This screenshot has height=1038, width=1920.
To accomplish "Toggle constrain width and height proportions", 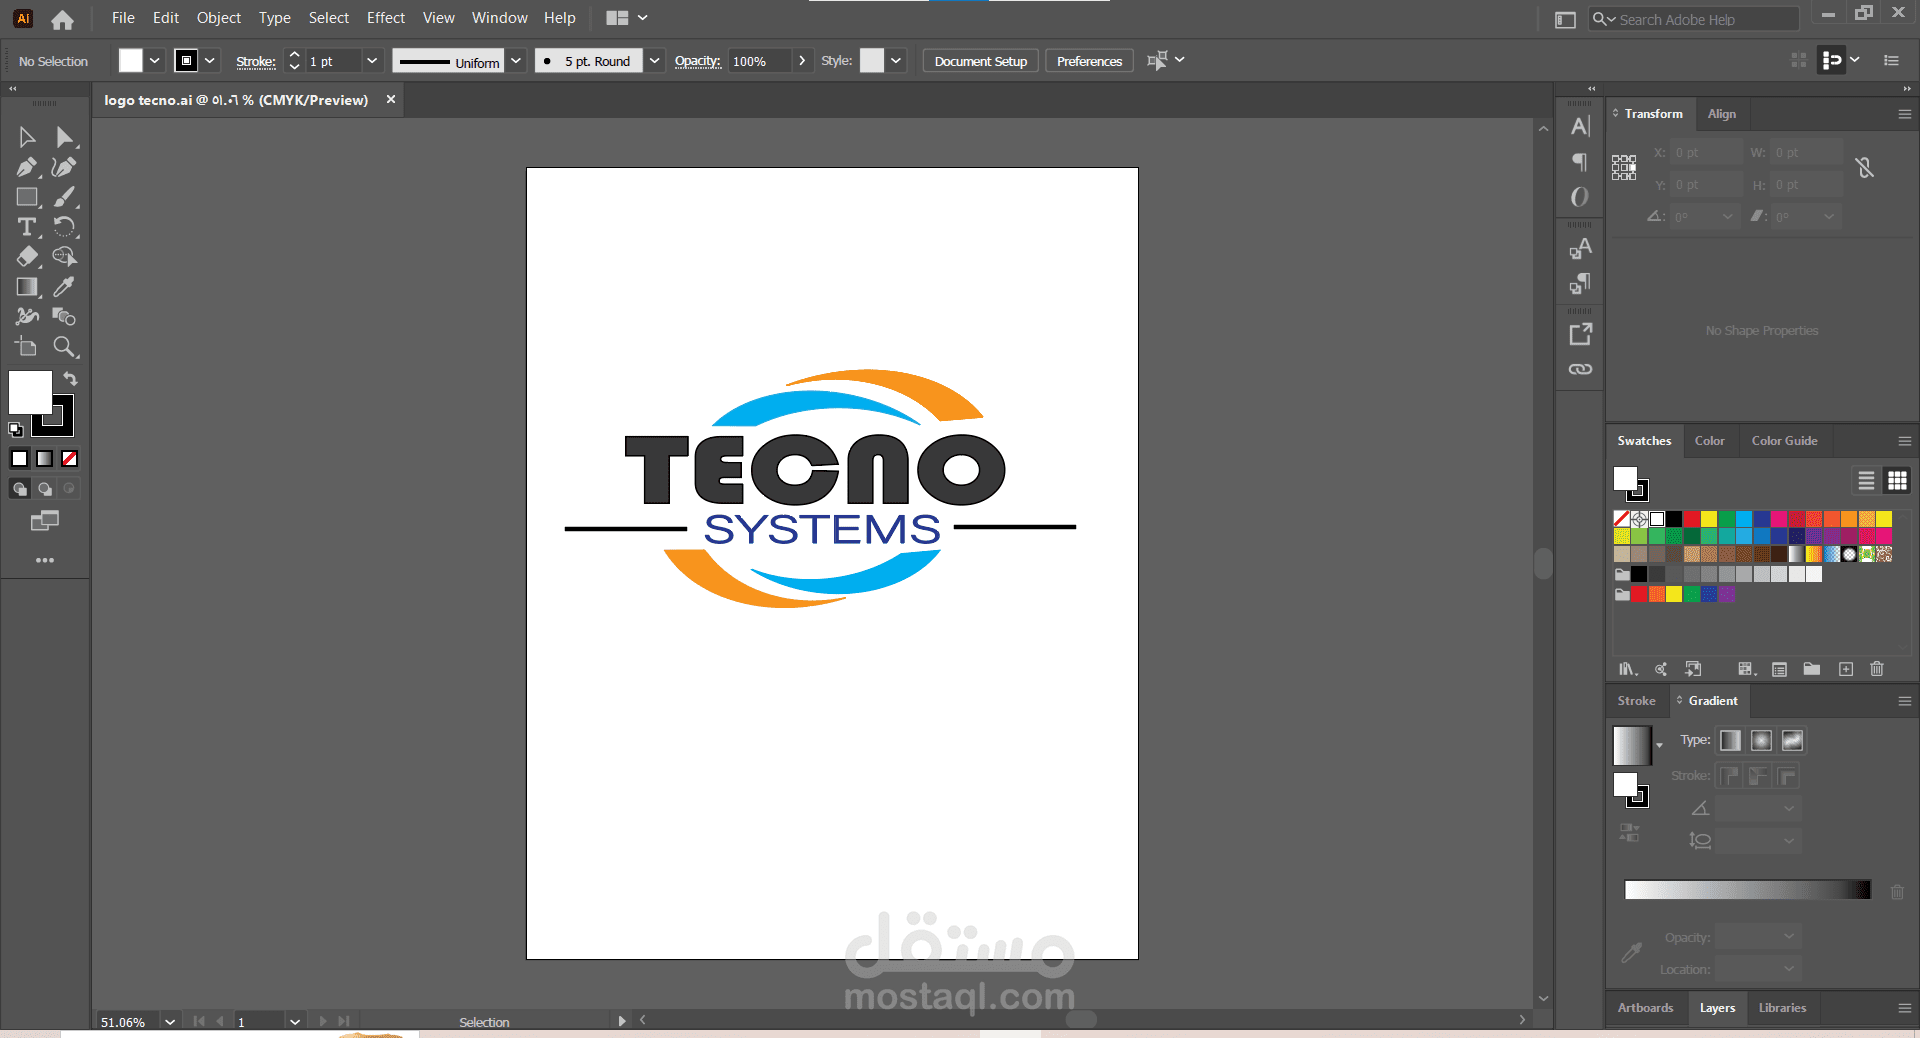I will (1864, 168).
